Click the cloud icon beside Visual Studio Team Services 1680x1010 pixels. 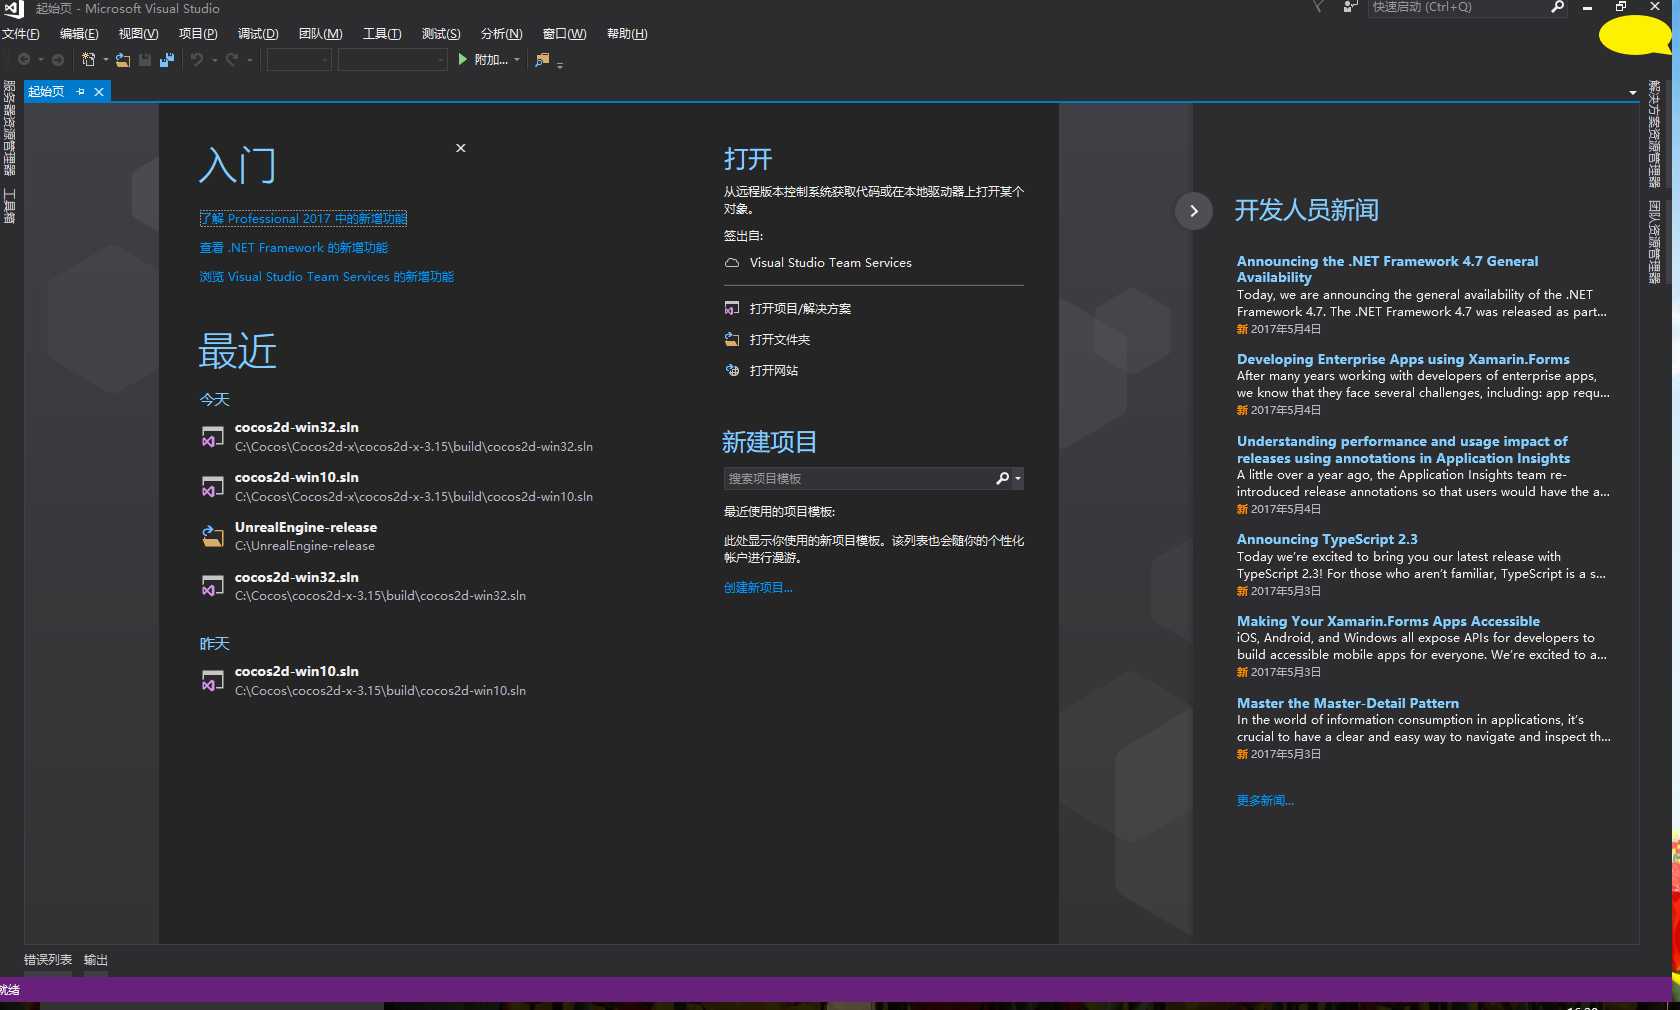[x=732, y=263]
